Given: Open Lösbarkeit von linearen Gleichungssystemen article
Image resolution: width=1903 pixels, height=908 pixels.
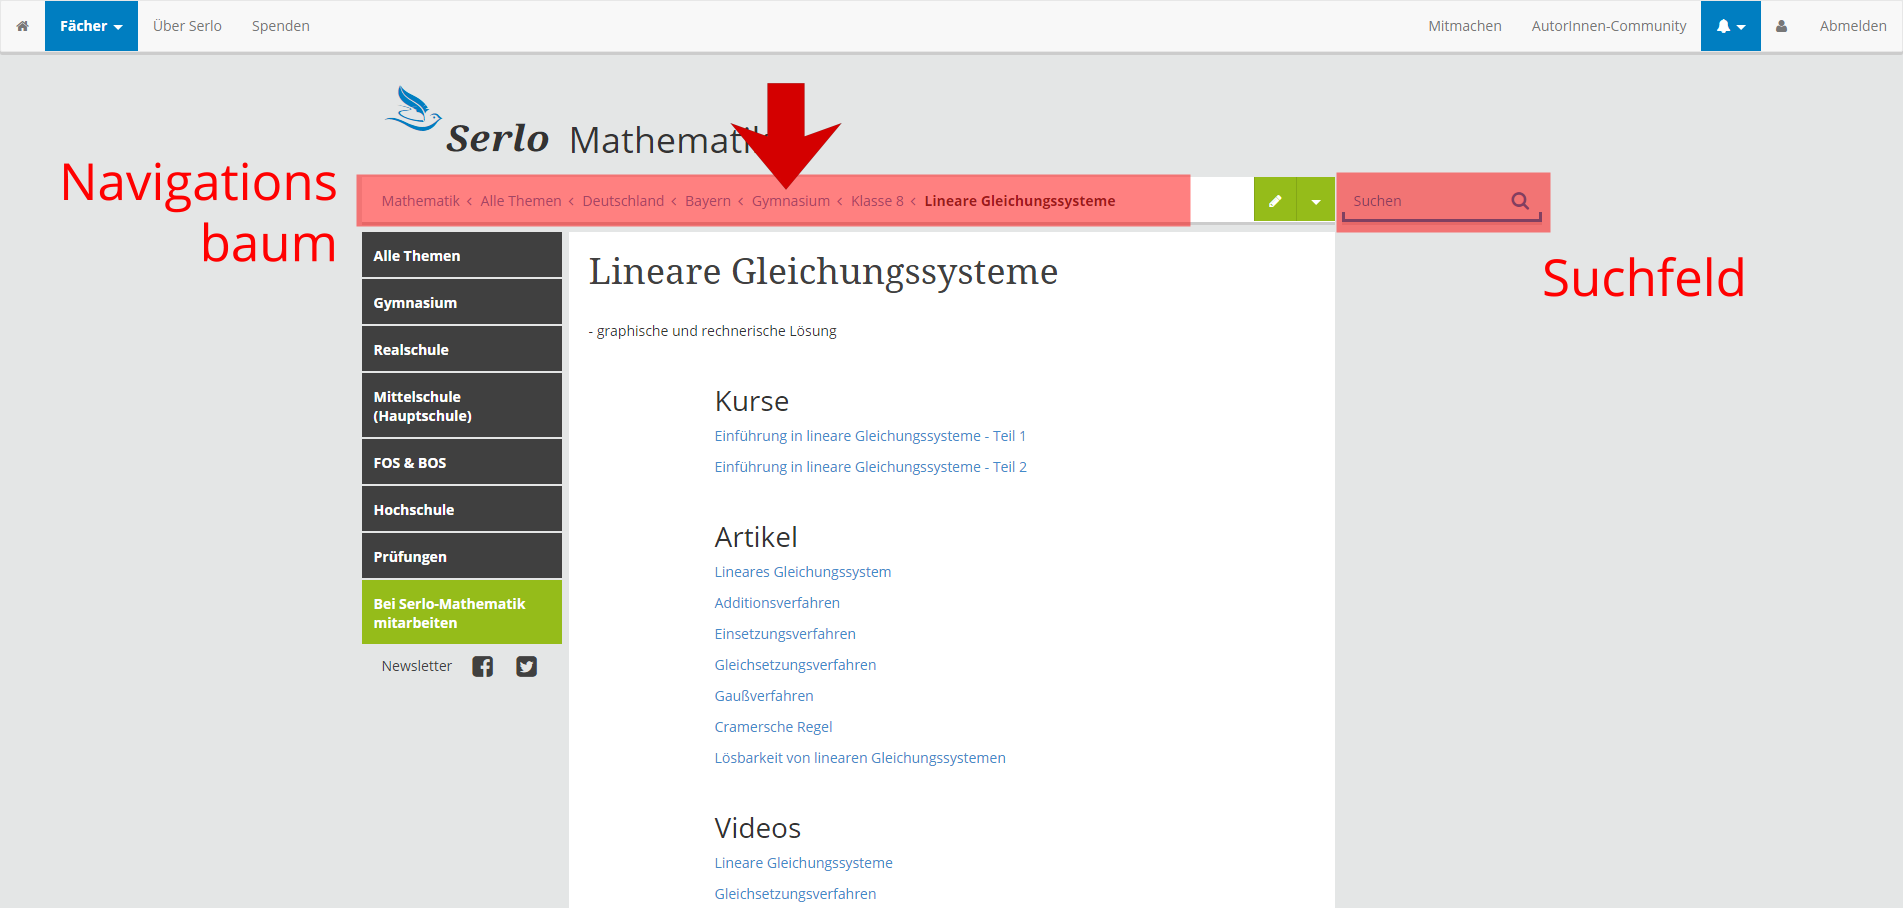Looking at the screenshot, I should [x=860, y=758].
